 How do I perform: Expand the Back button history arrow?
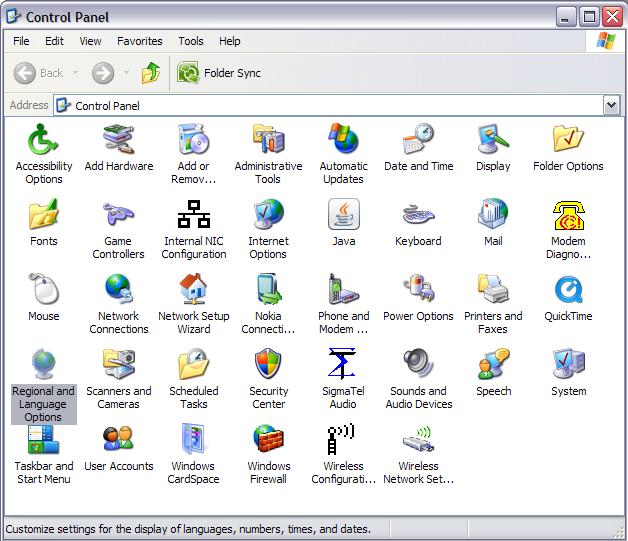click(x=75, y=73)
